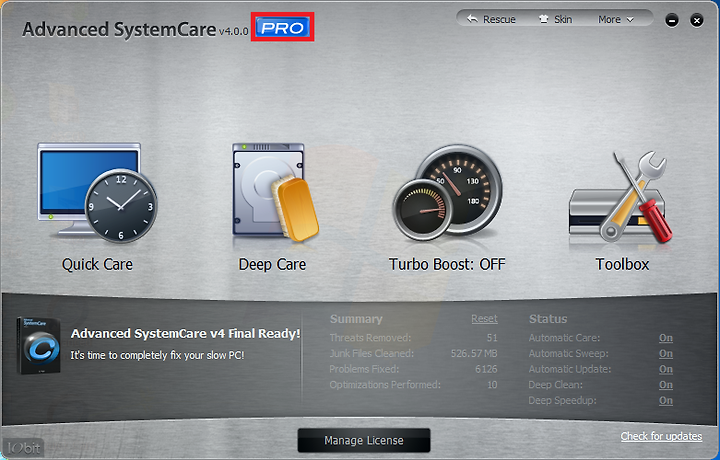Click the Summary heading
This screenshot has height=460, width=720.
coord(356,319)
